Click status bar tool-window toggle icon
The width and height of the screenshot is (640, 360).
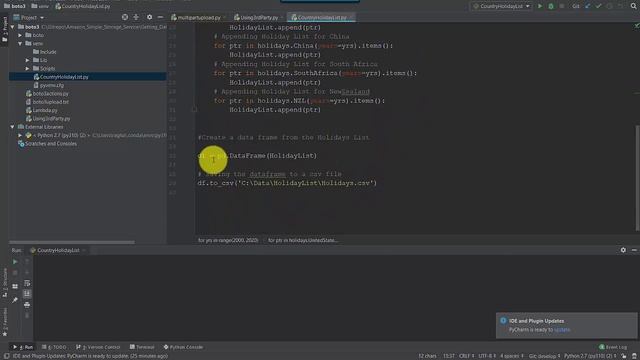click(6, 356)
